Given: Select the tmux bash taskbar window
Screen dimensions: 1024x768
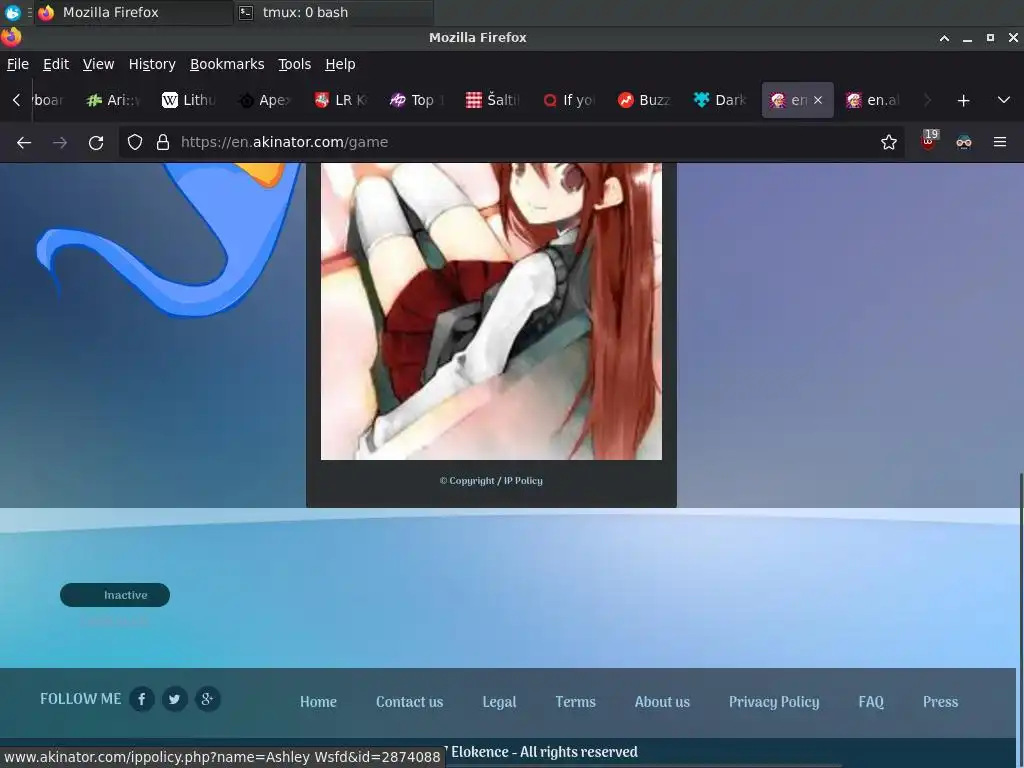Looking at the screenshot, I should [x=334, y=12].
